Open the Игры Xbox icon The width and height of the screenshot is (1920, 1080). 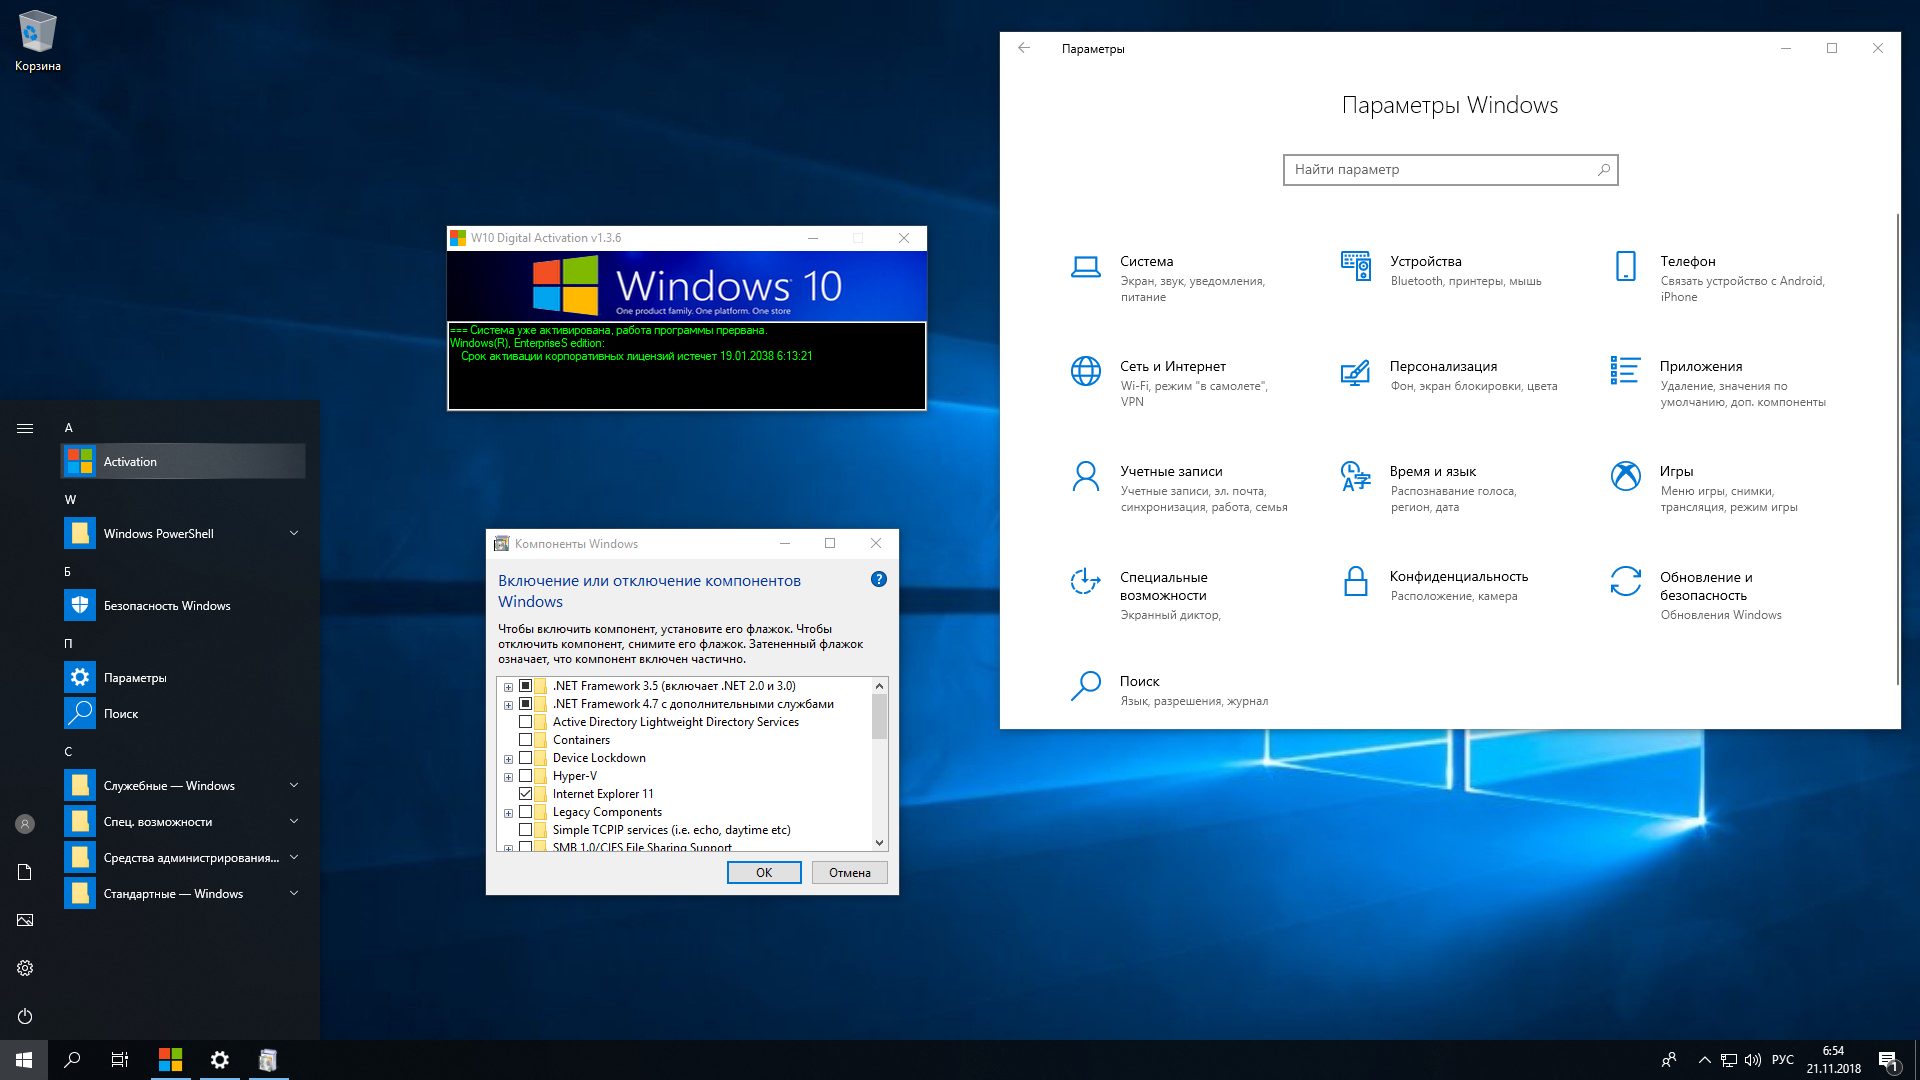[1625, 476]
